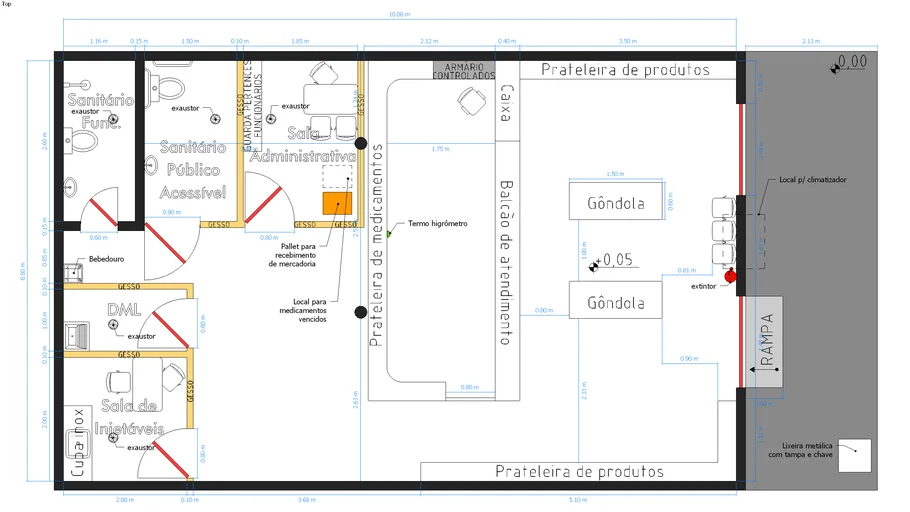Select the Bebedouro fixture symbol
The height and width of the screenshot is (512, 910).
click(x=73, y=272)
